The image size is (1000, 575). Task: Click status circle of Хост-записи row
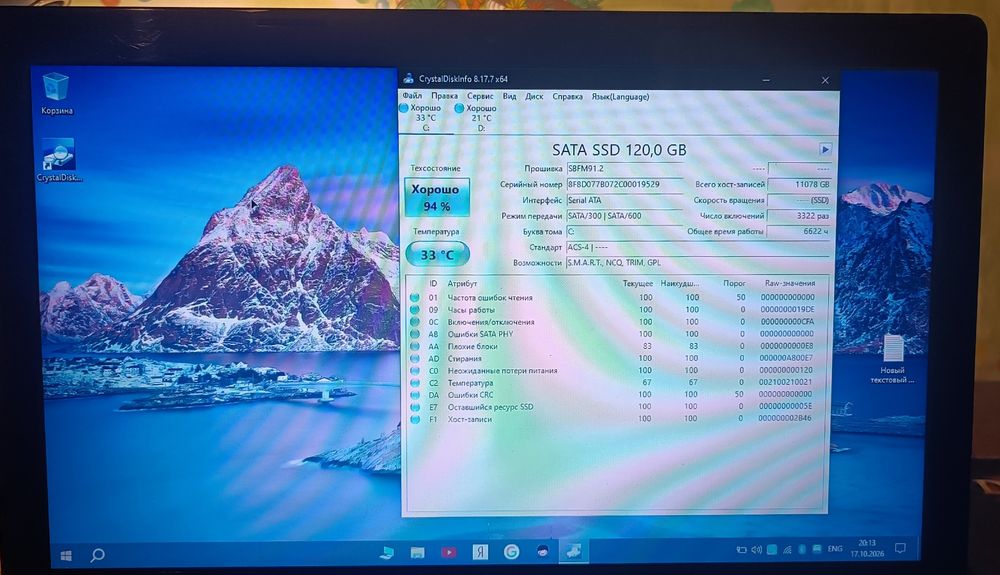(x=415, y=419)
